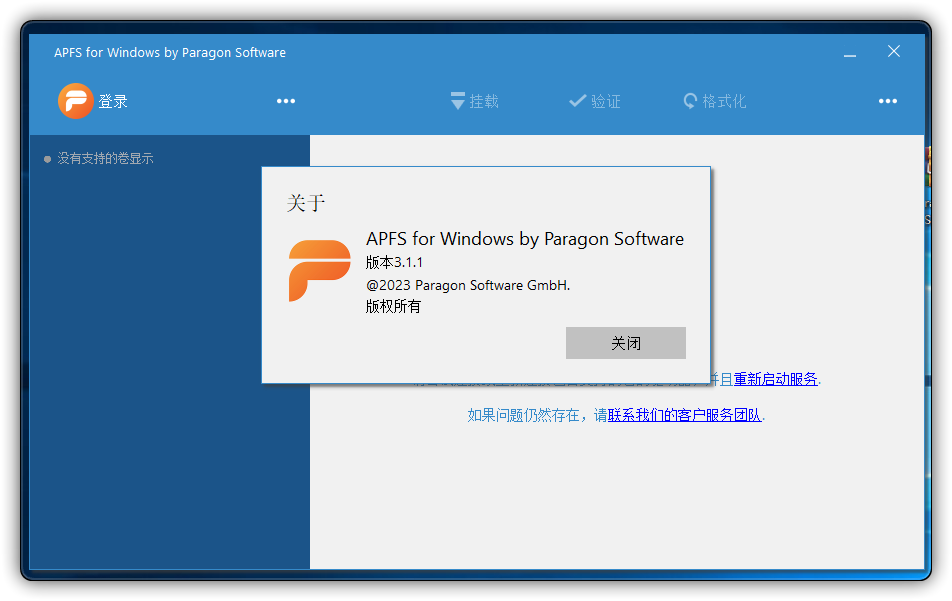Image resolution: width=952 pixels, height=601 pixels.
Task: Click the circular Format icon
Action: point(689,100)
